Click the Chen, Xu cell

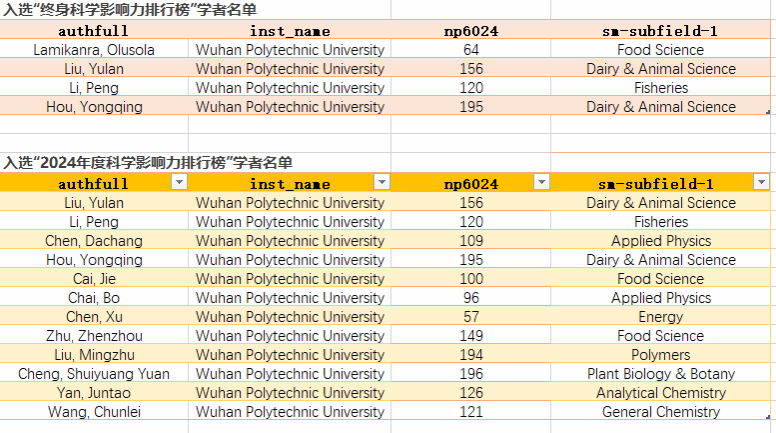[94, 317]
